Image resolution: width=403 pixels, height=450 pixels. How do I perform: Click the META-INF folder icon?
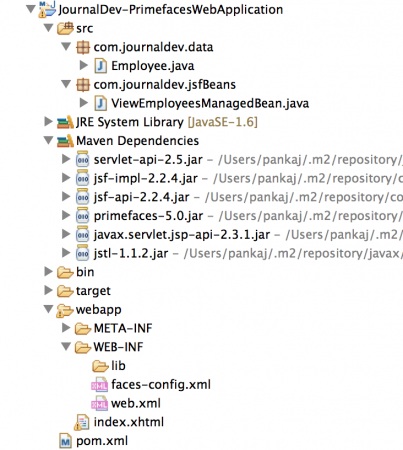83,329
